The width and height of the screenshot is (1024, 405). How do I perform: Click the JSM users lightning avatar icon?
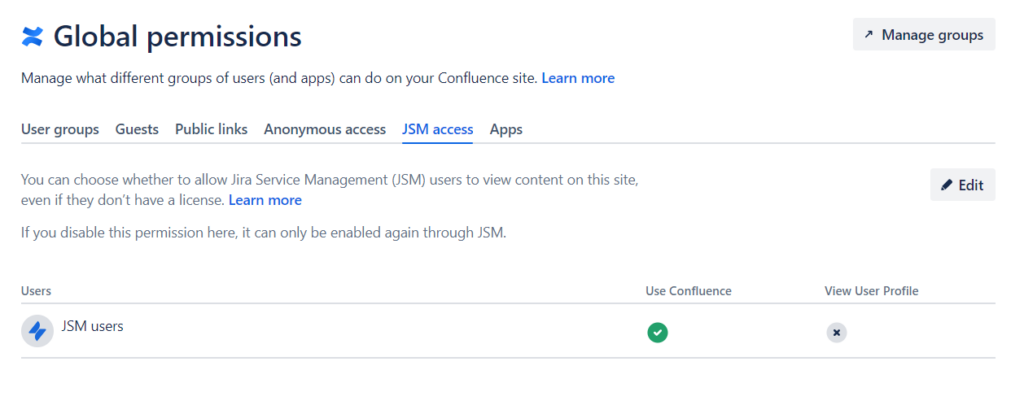[37, 331]
